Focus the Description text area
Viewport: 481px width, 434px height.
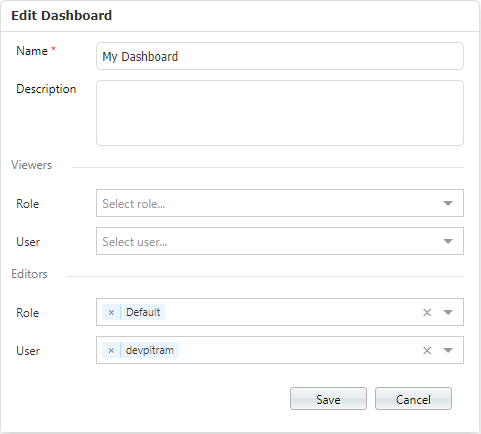pyautogui.click(x=280, y=113)
